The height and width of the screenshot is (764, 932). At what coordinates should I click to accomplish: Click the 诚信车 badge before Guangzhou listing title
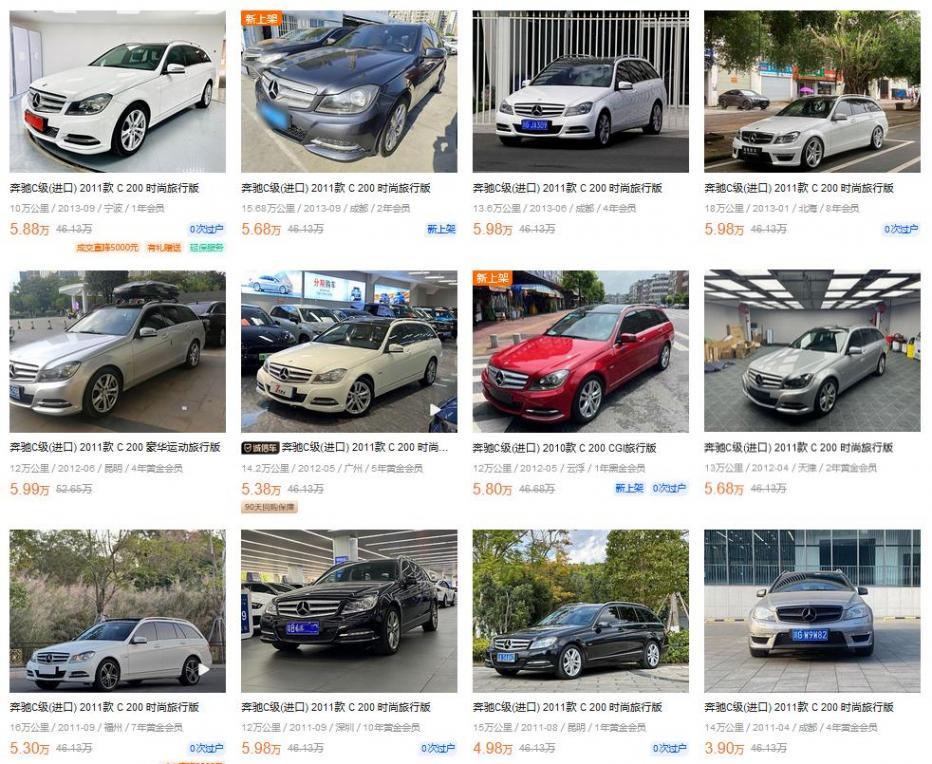click(x=260, y=448)
